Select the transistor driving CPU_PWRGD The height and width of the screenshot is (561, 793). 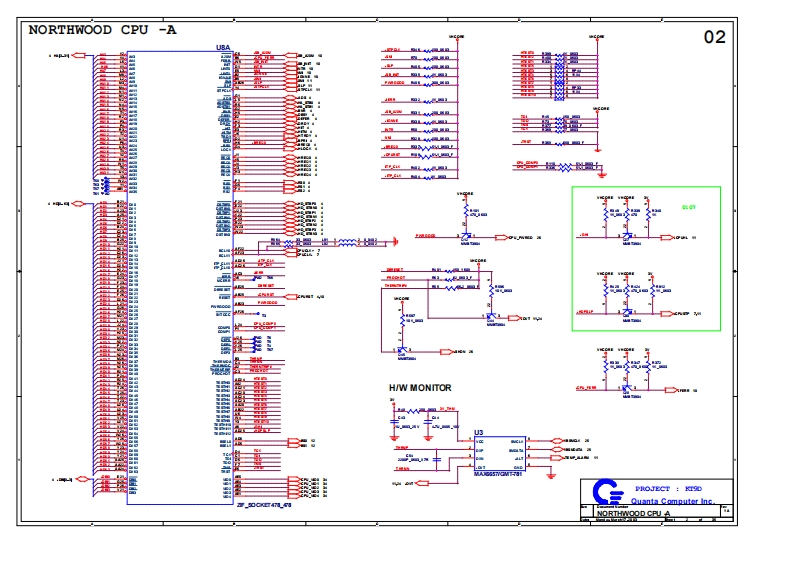tap(466, 236)
